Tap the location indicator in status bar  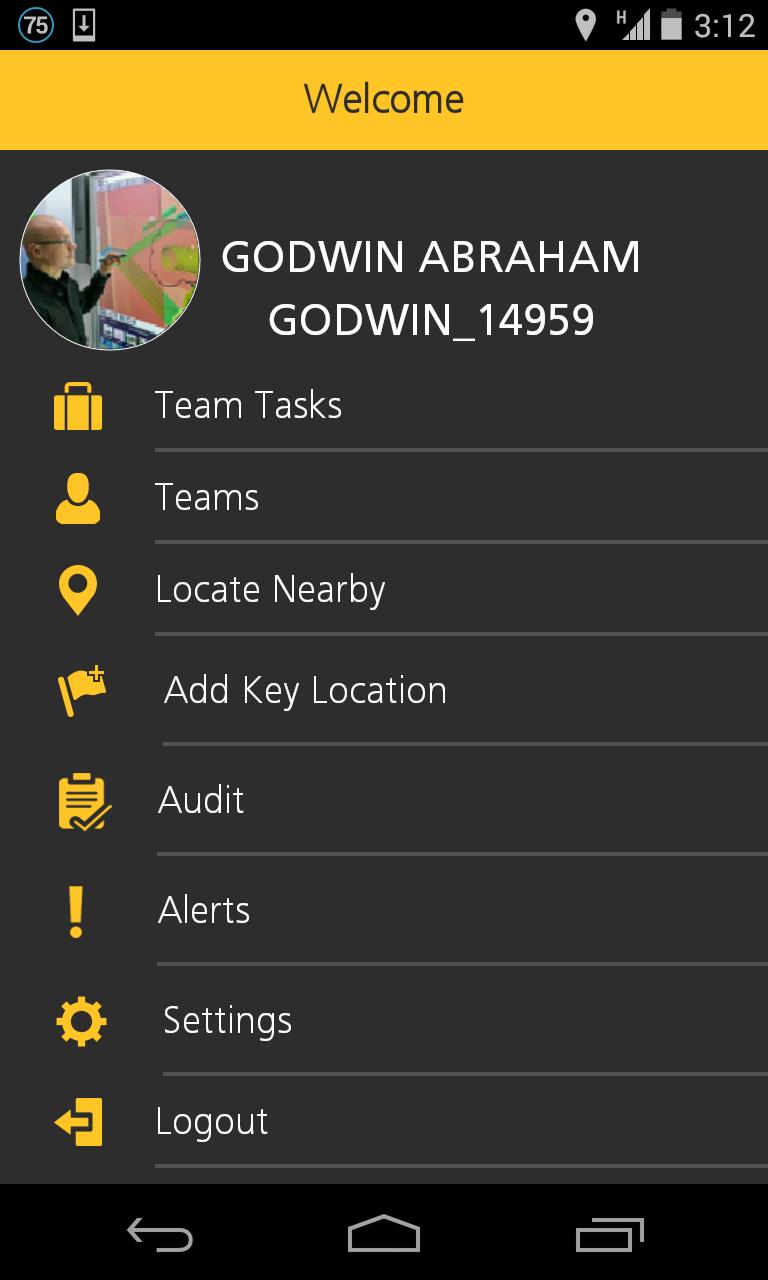pyautogui.click(x=585, y=25)
